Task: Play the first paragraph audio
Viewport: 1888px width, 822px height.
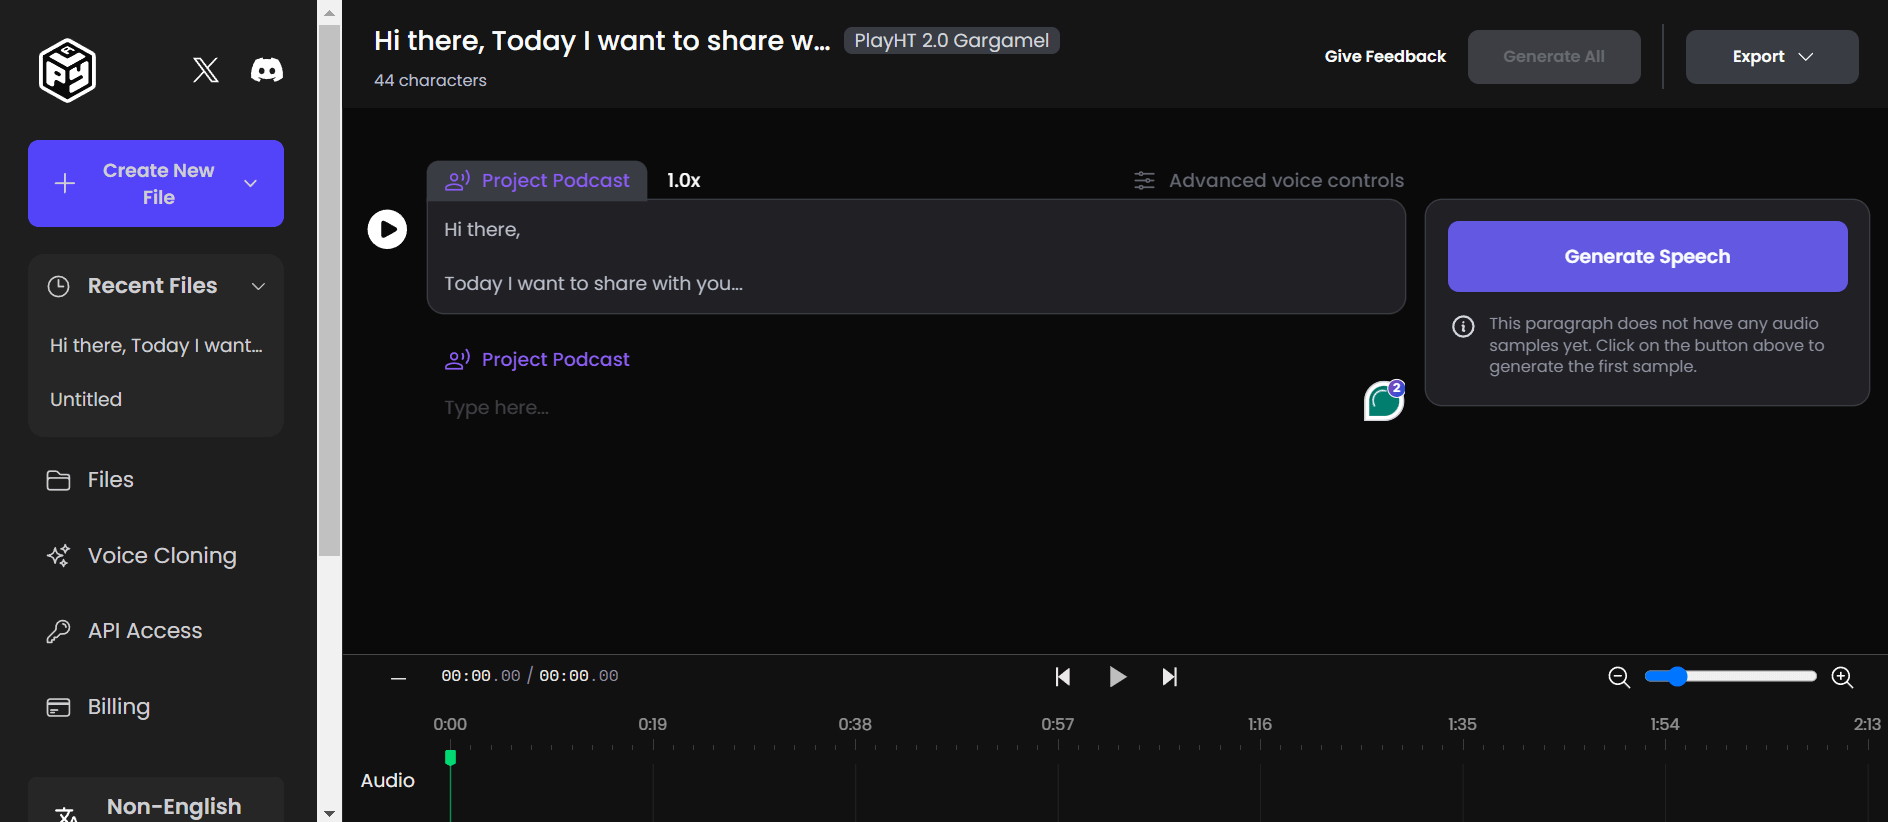Action: [387, 229]
